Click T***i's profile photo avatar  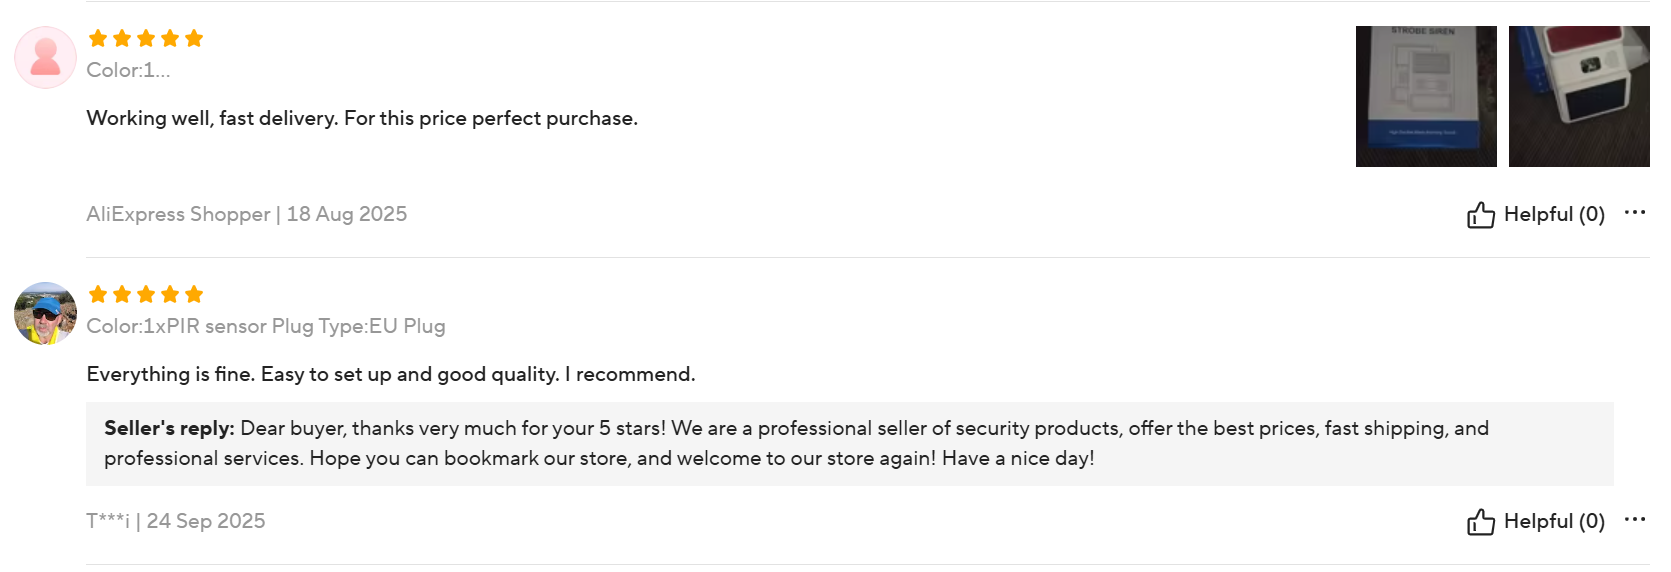[45, 313]
